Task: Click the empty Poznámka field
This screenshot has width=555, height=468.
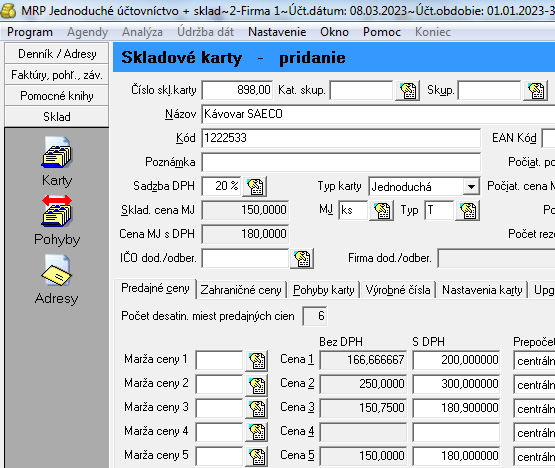Action: (341, 162)
